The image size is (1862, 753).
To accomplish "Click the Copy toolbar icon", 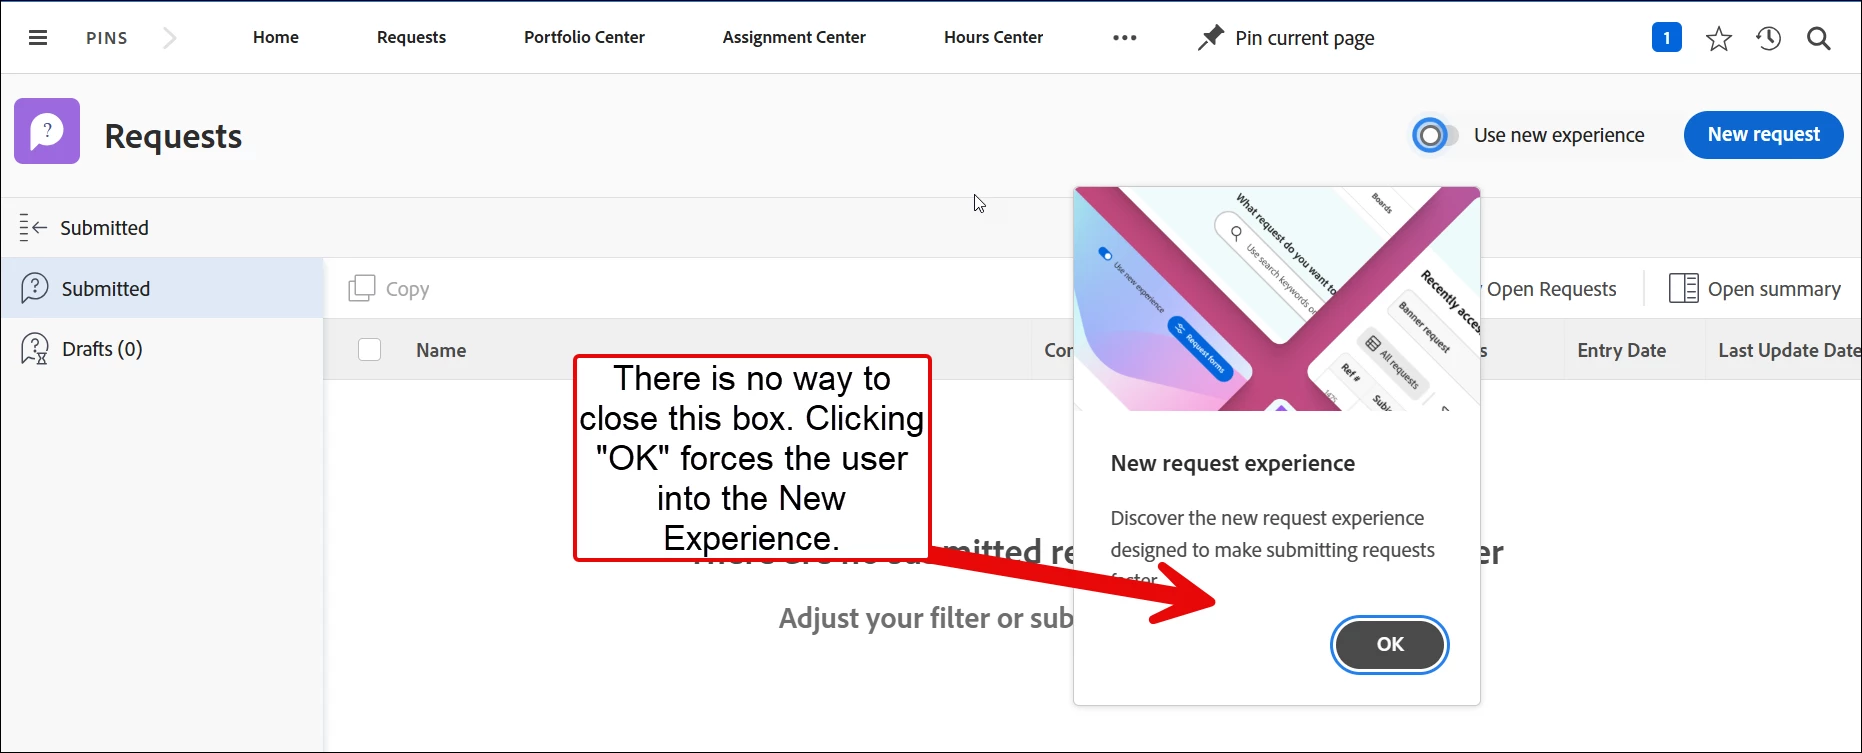I will click(362, 289).
